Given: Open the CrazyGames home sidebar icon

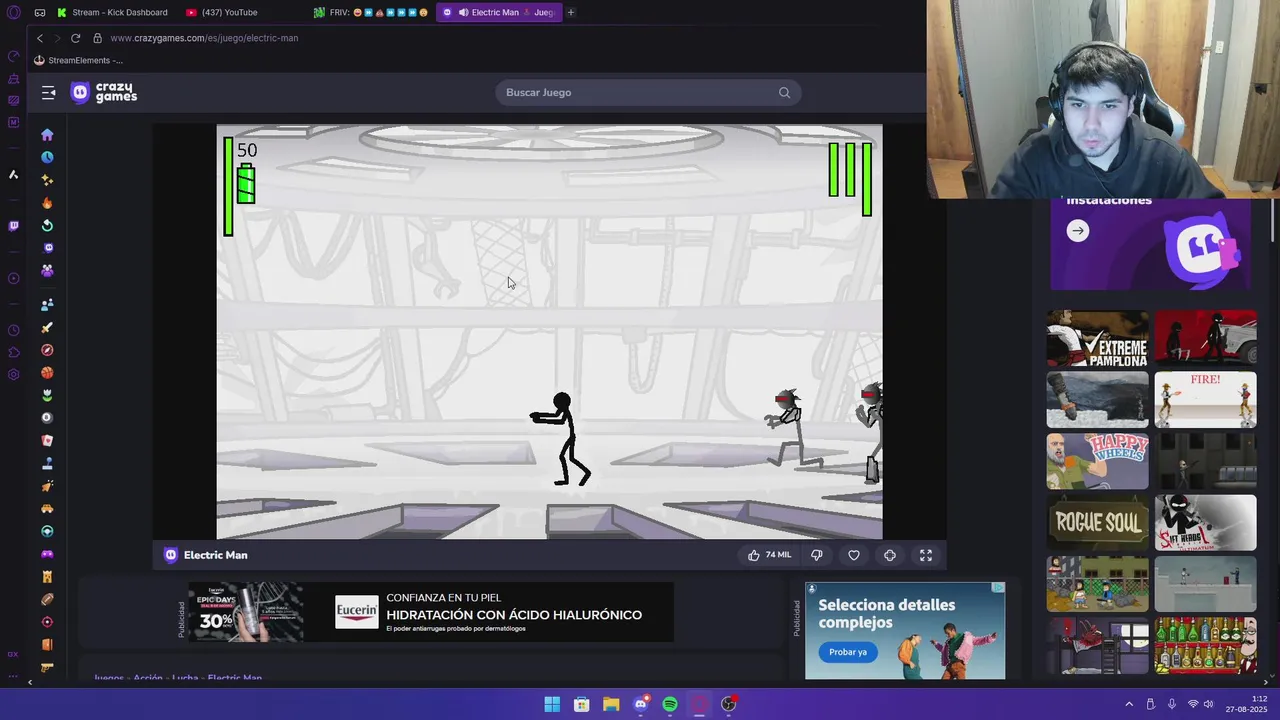Looking at the screenshot, I should pos(47,135).
